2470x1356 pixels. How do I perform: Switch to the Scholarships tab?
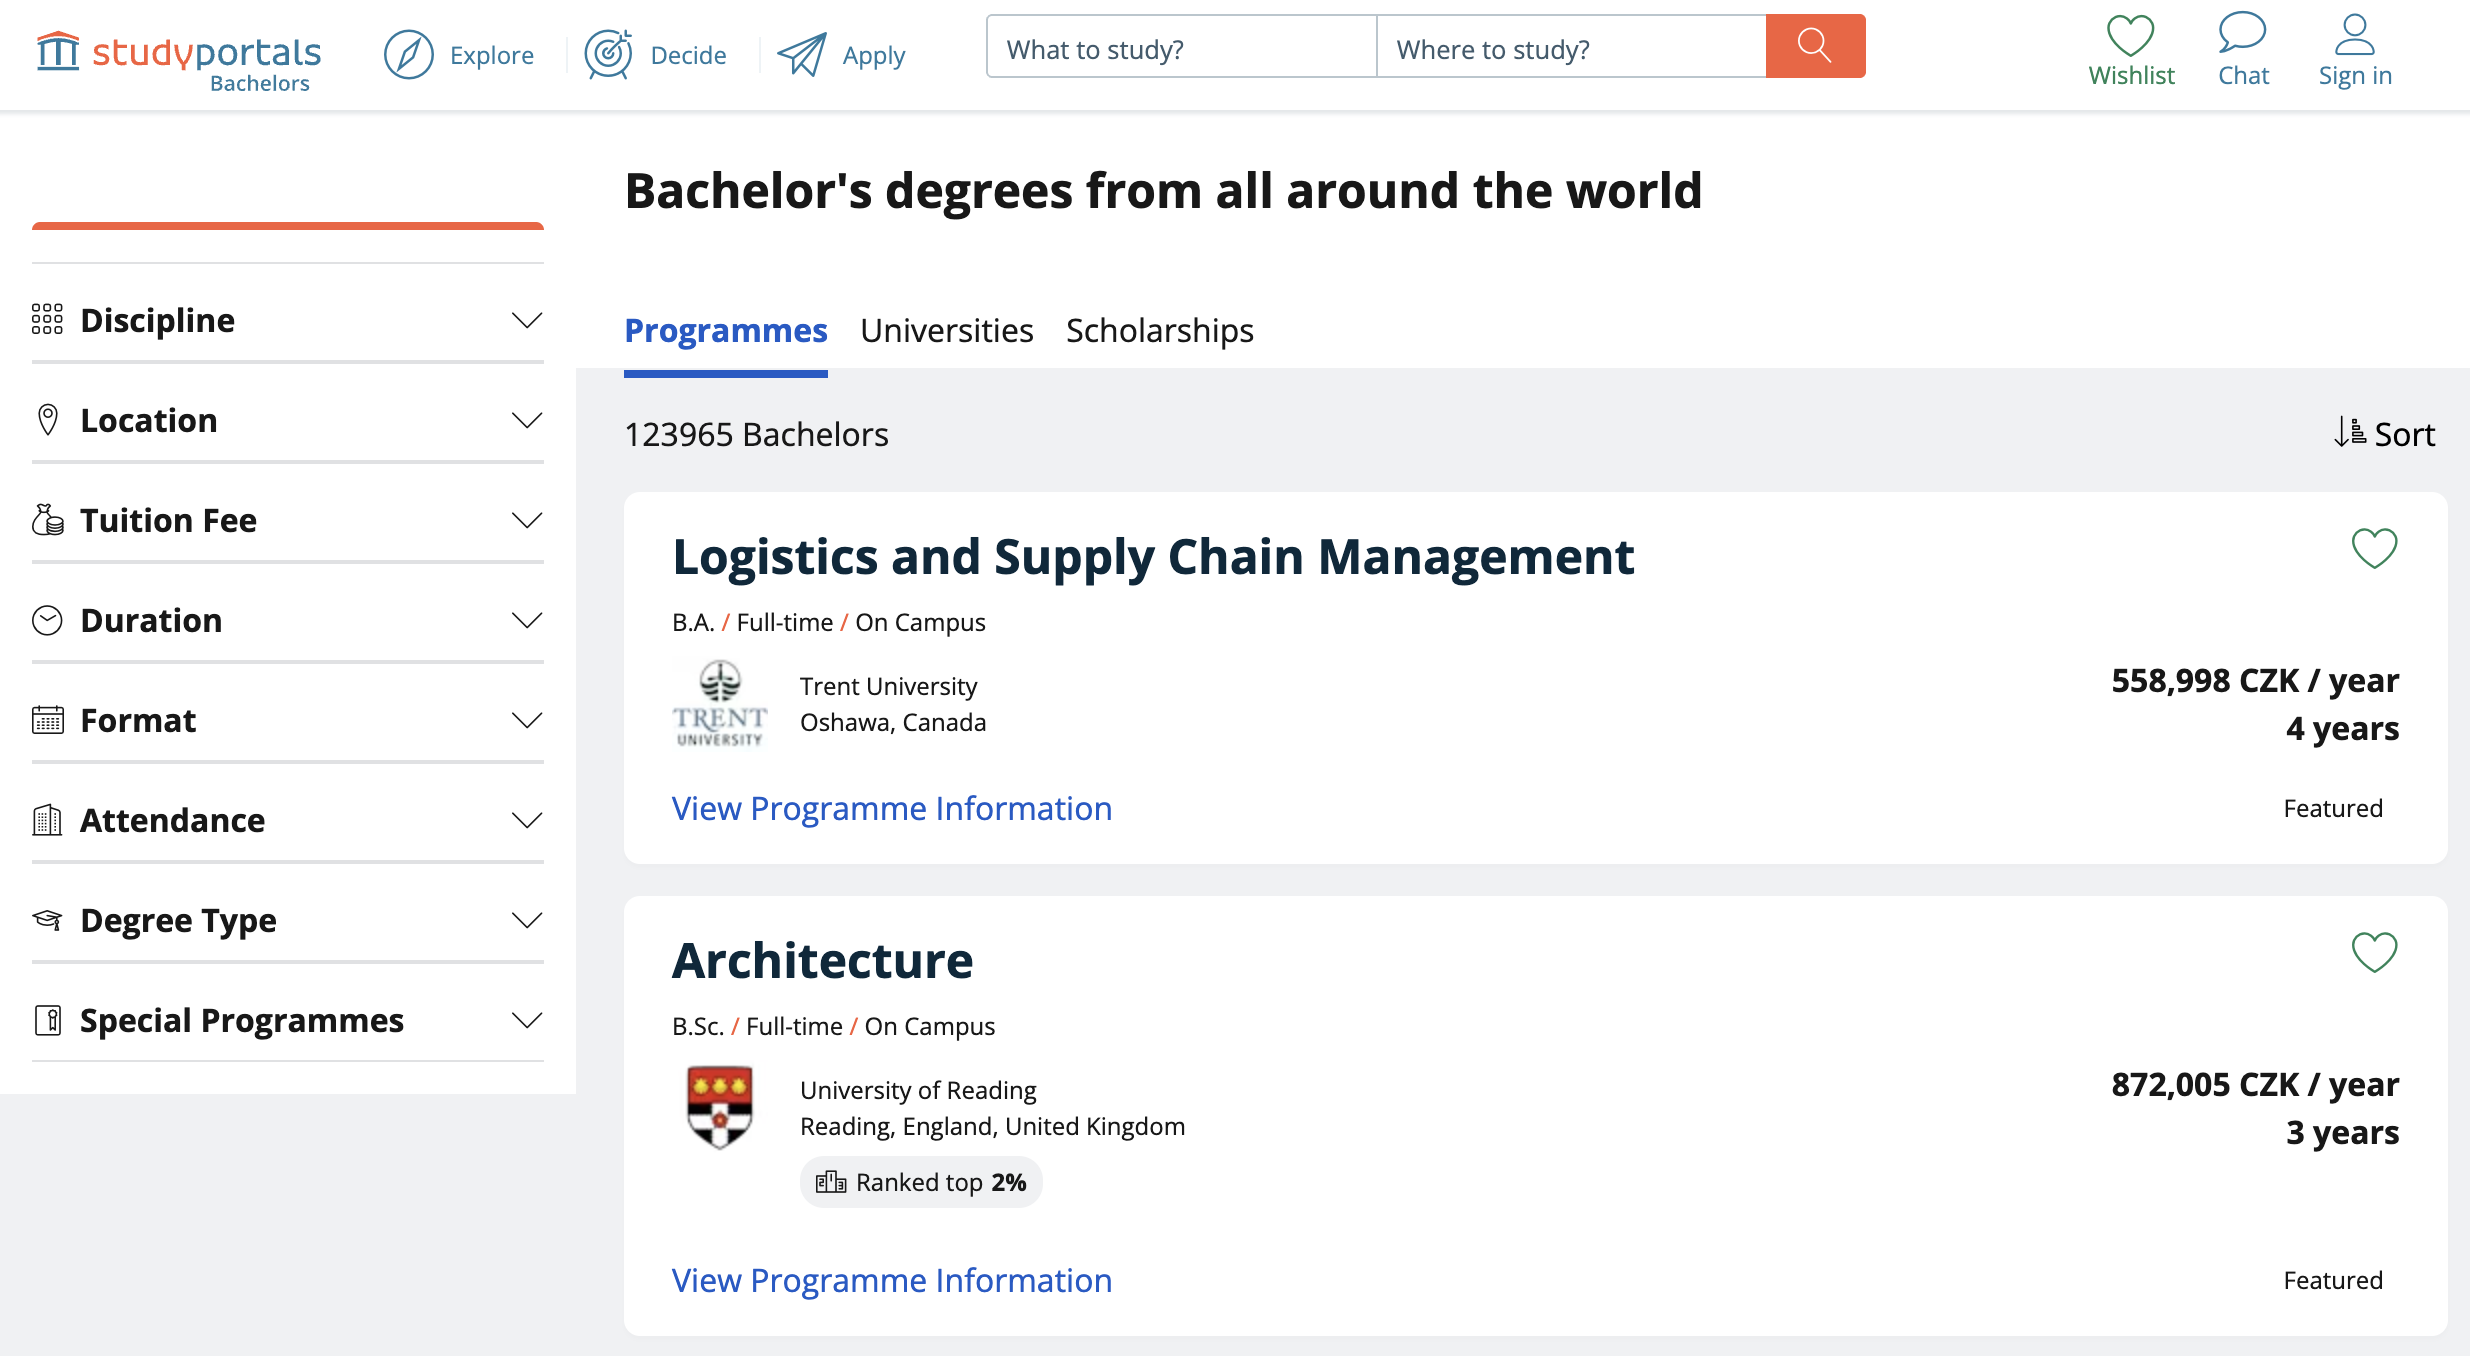coord(1159,330)
